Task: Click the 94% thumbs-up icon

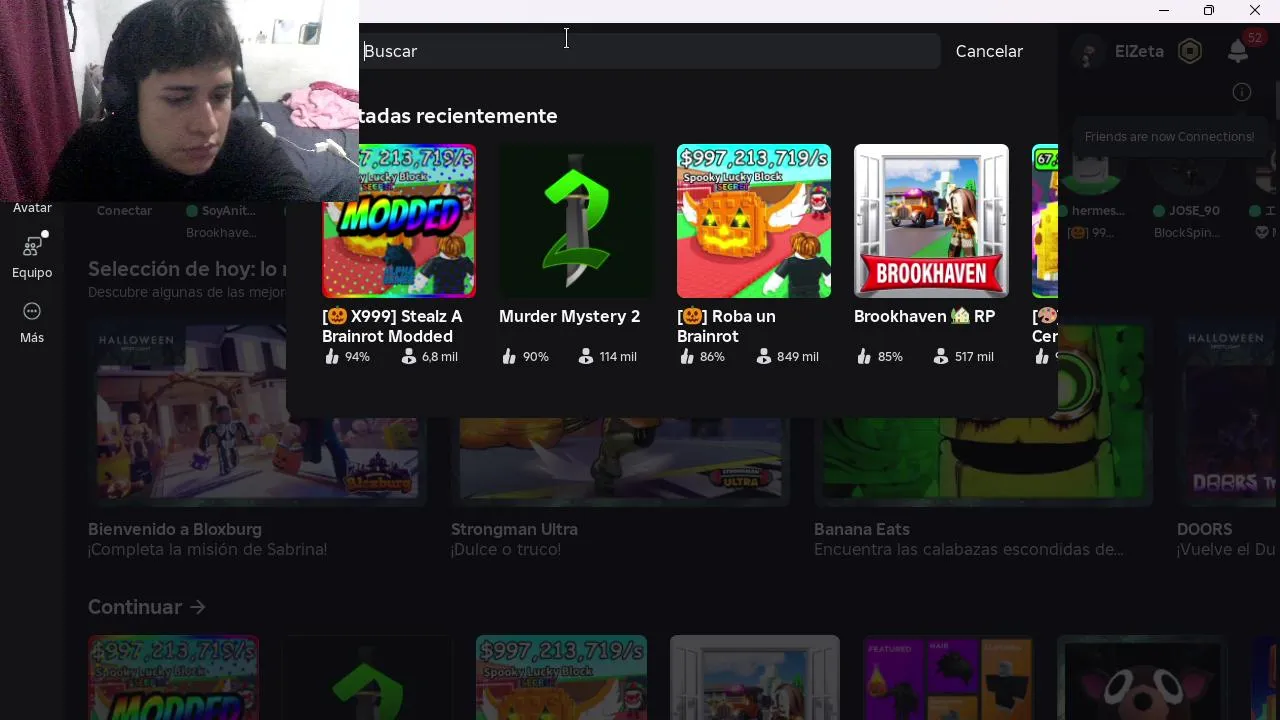Action: pyautogui.click(x=332, y=356)
